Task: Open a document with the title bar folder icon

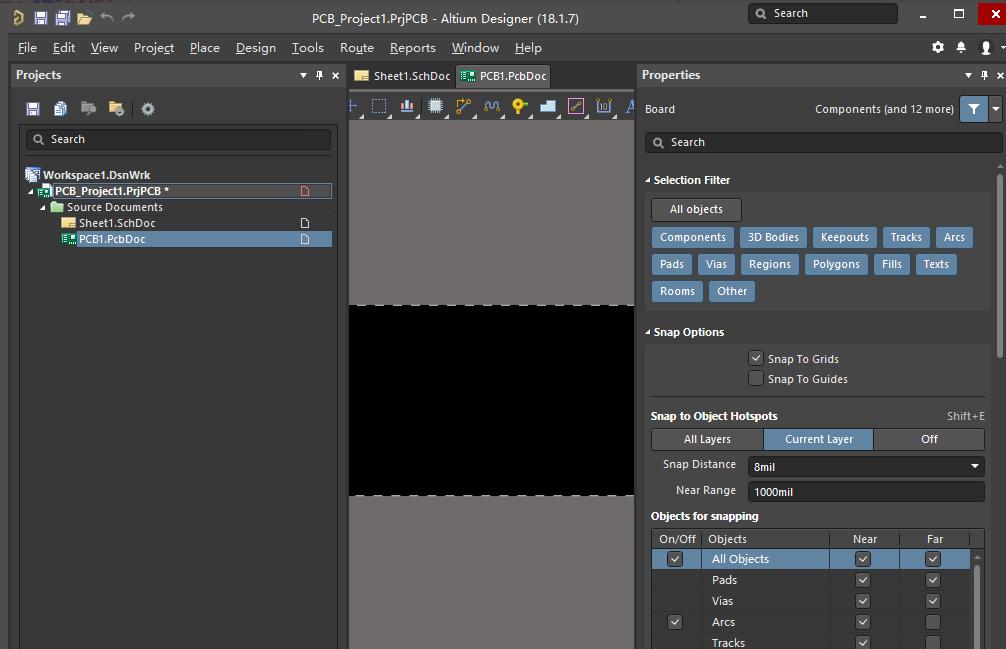Action: tap(84, 19)
